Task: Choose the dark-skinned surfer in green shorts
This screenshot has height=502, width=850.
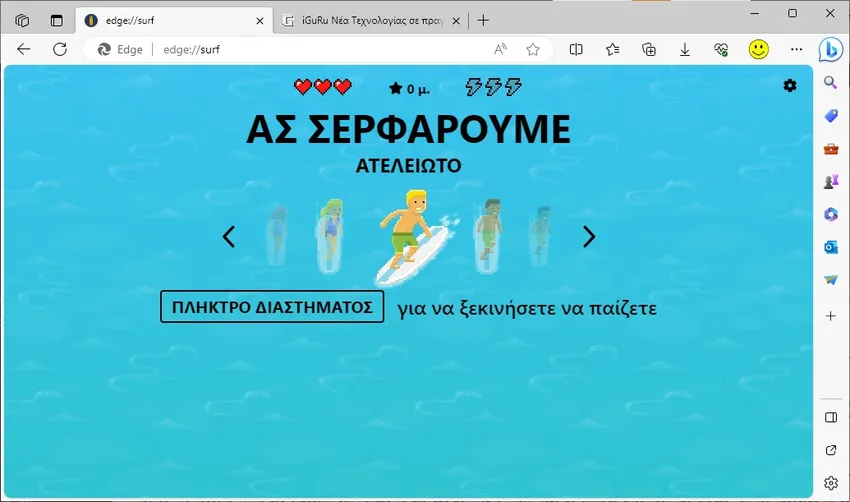Action: tap(490, 234)
